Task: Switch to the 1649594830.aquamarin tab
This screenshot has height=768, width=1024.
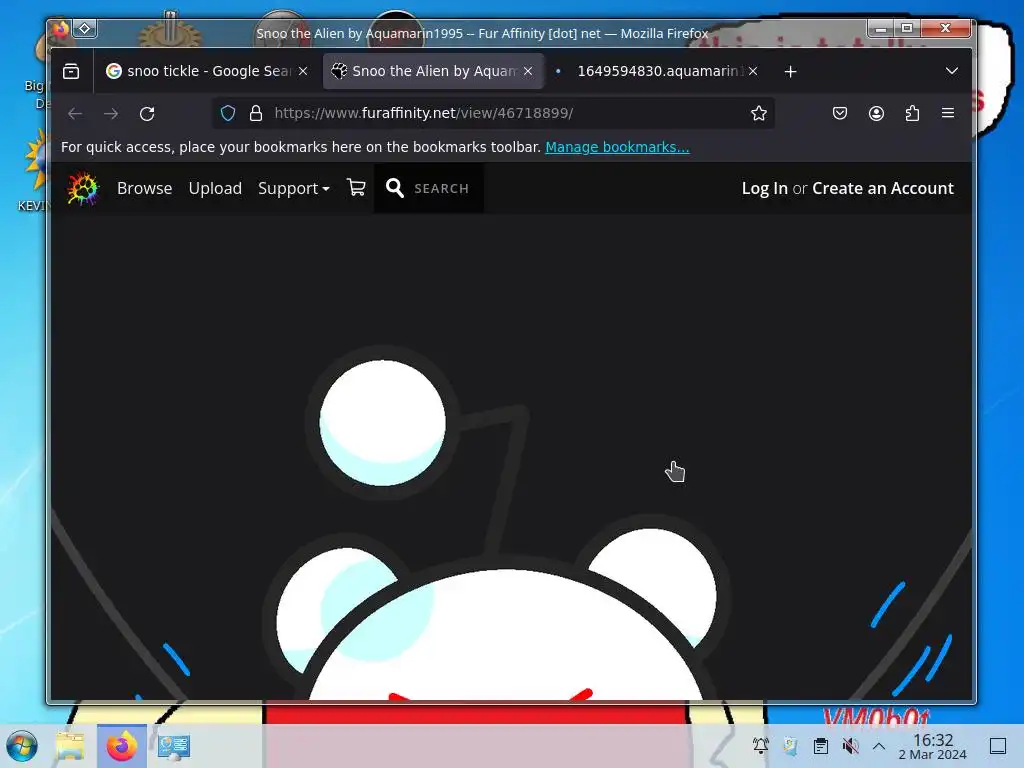Action: [x=657, y=71]
